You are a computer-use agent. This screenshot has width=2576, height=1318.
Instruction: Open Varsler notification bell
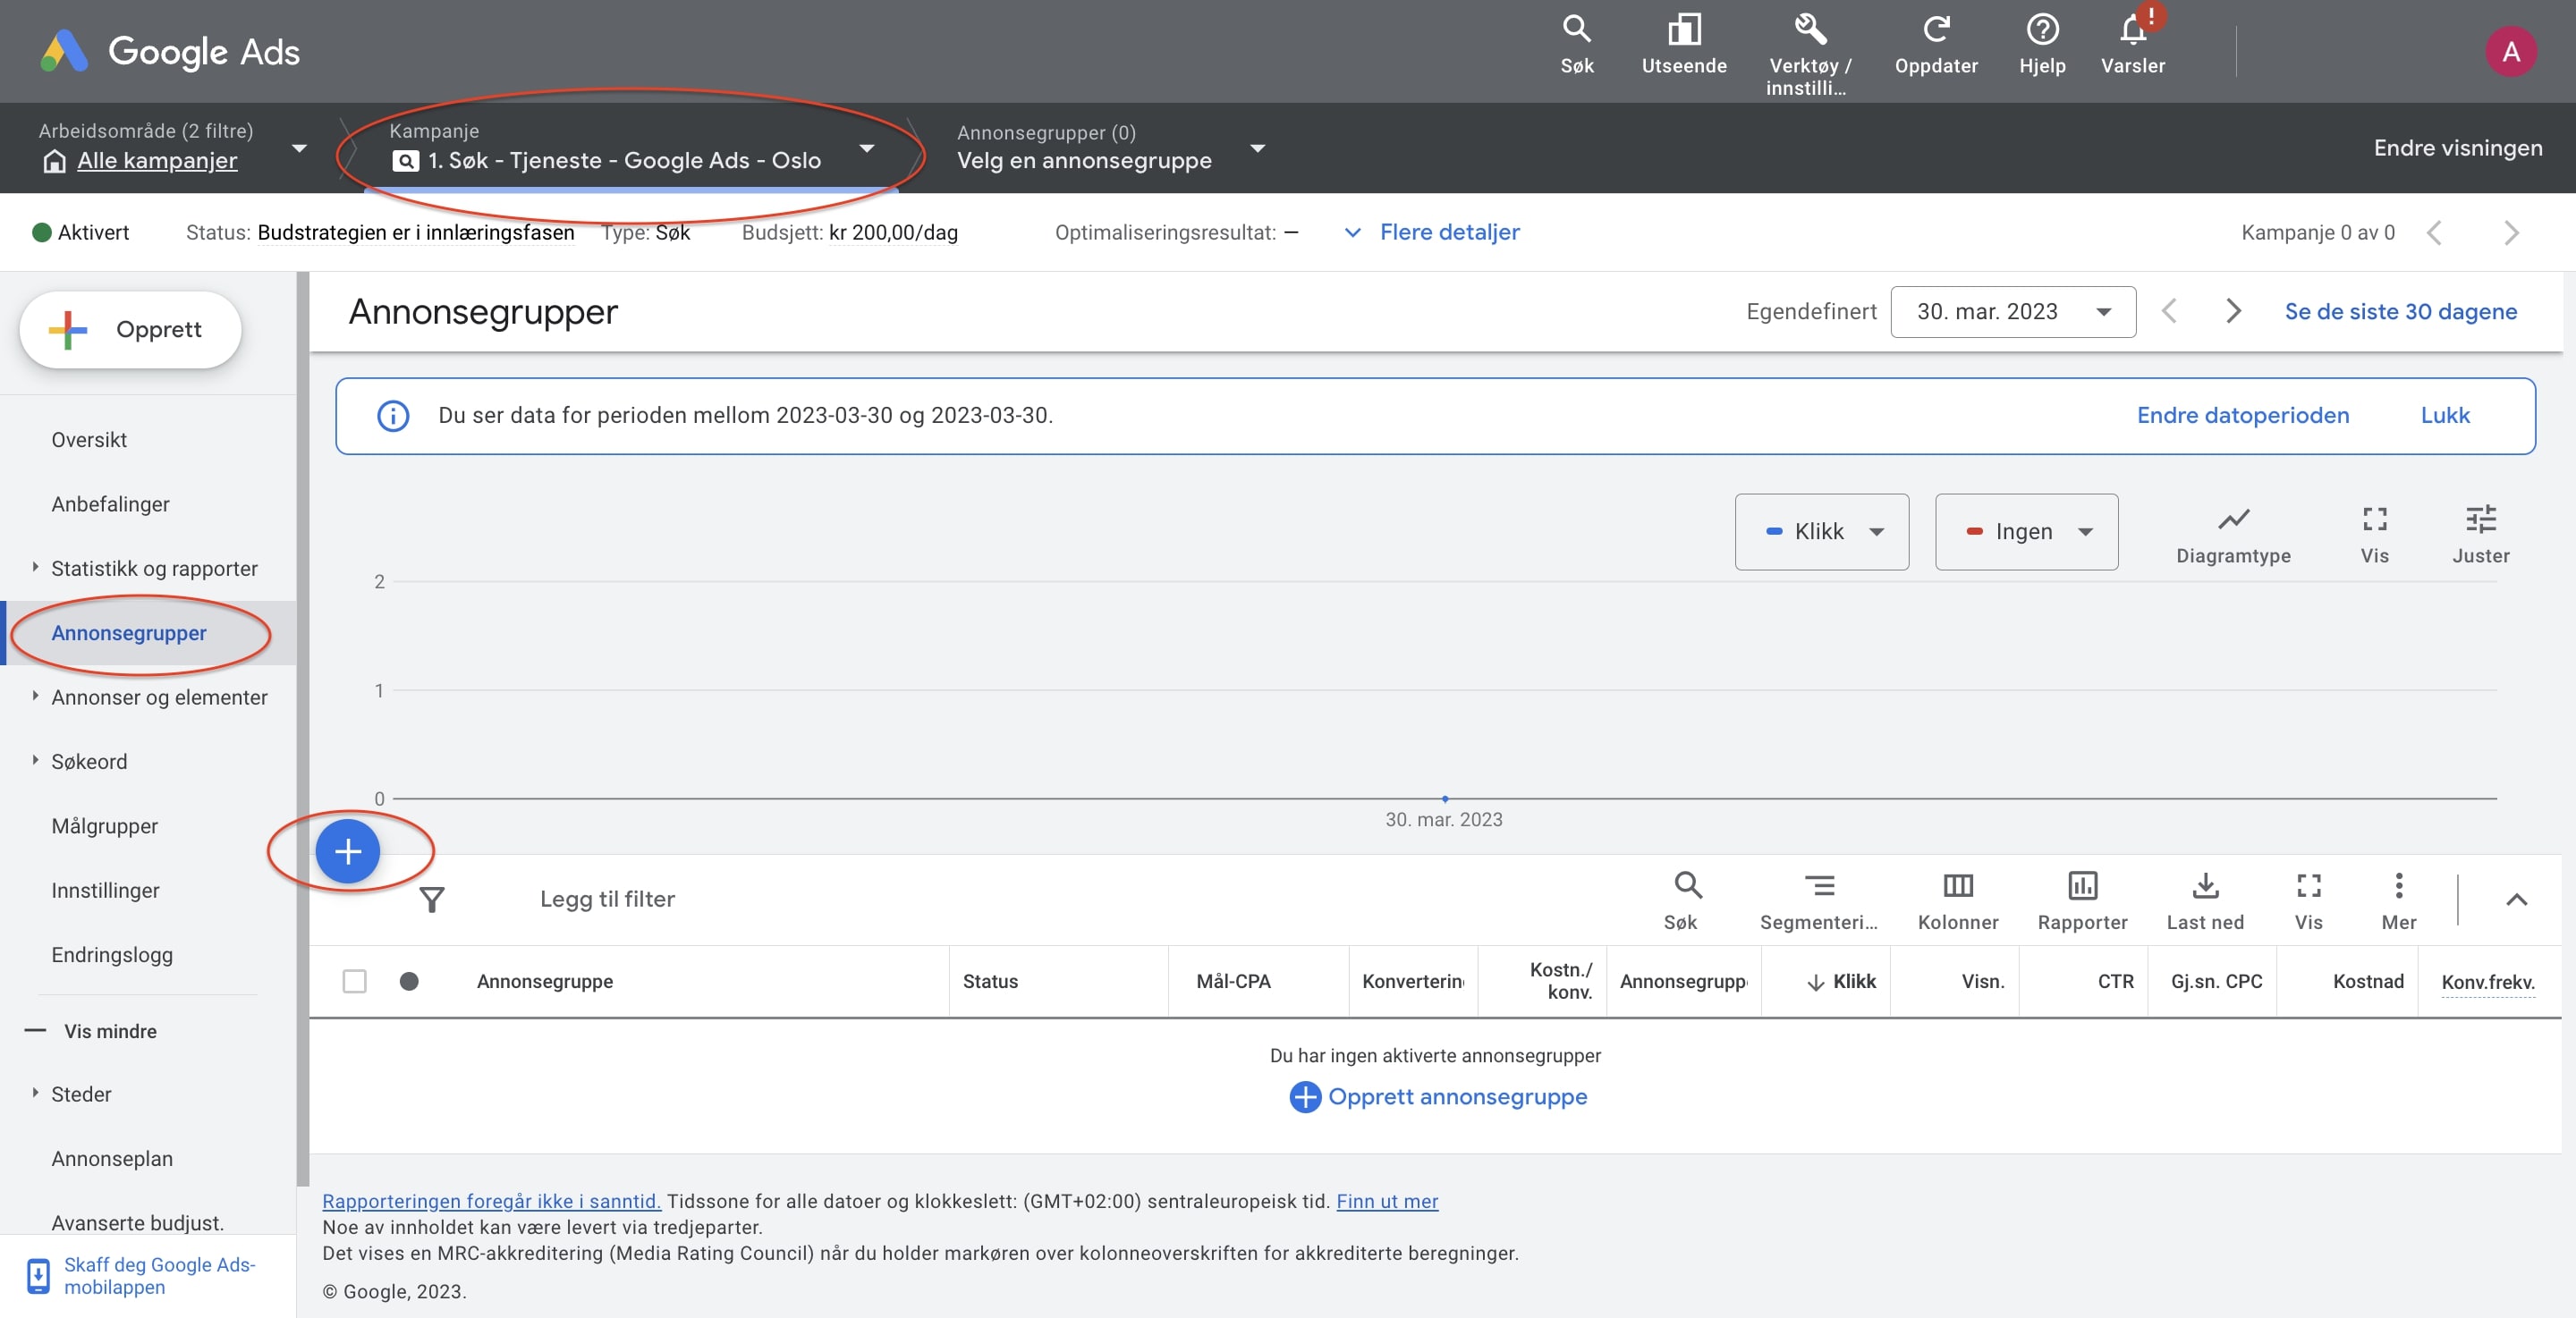(x=2132, y=30)
